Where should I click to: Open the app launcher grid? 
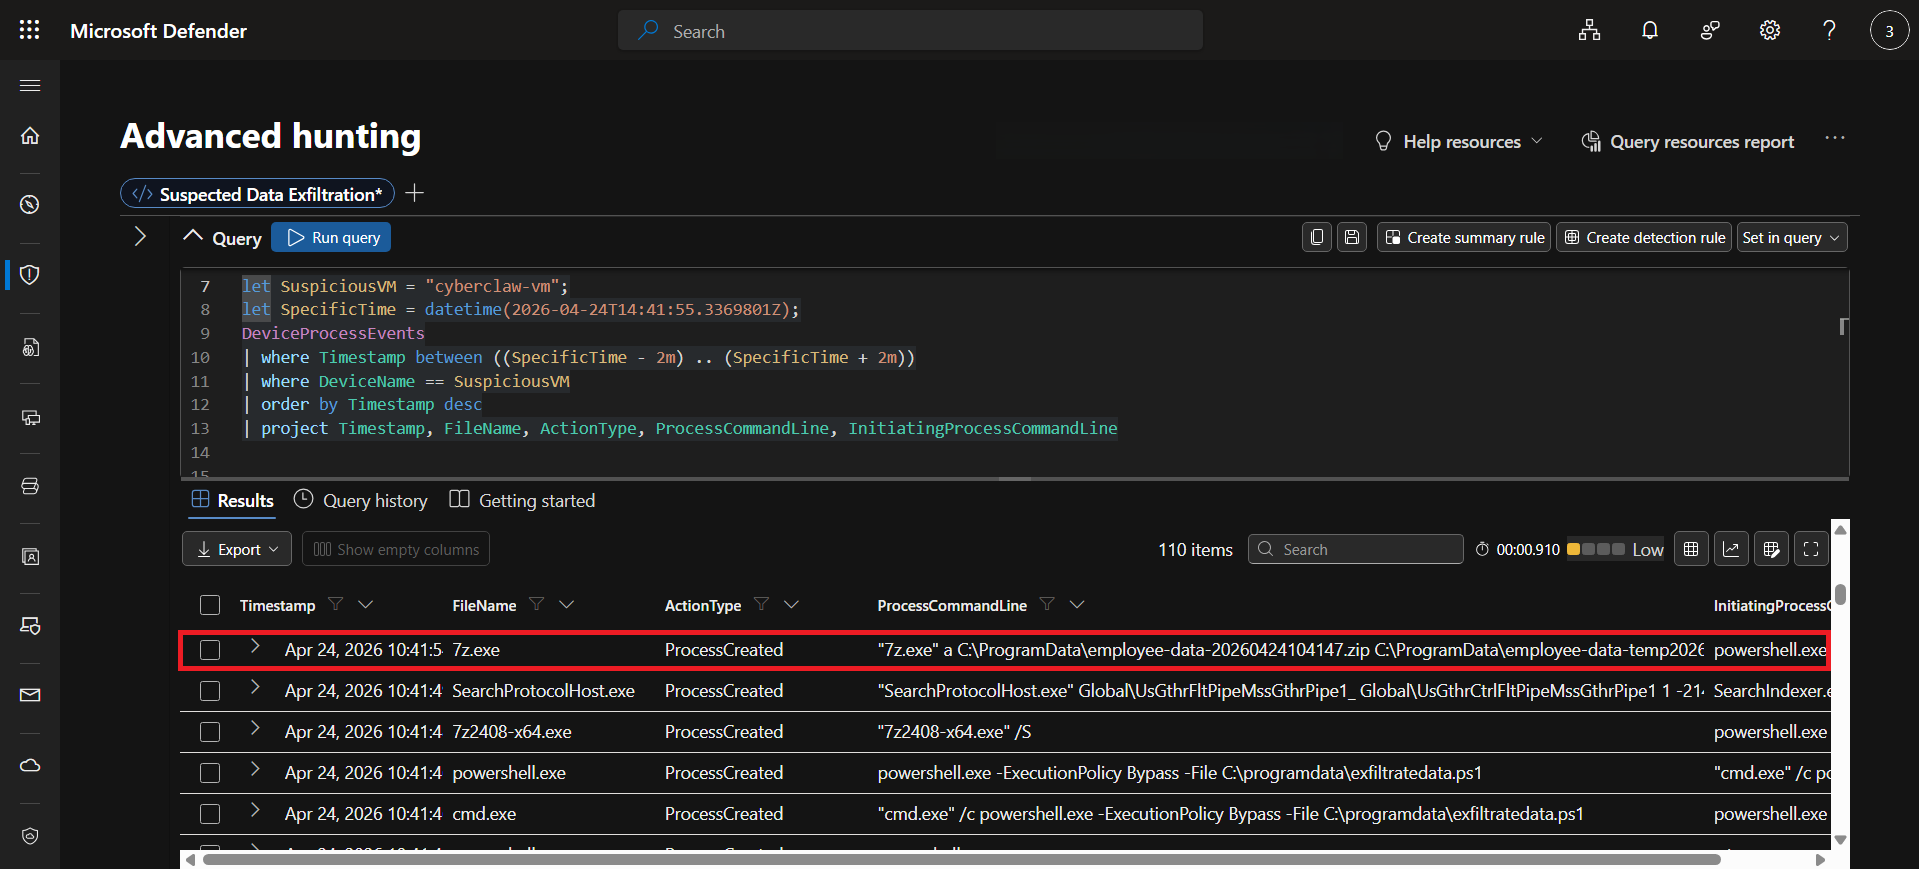click(x=30, y=30)
